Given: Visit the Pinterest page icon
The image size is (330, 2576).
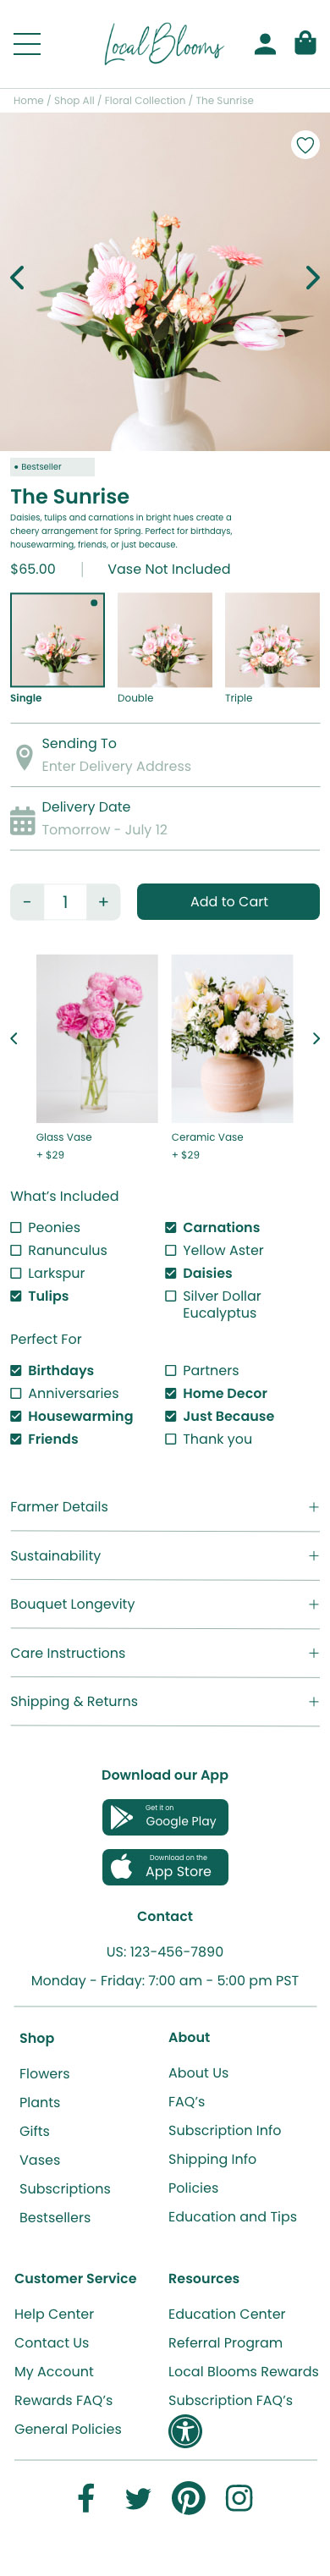Looking at the screenshot, I should 188,2498.
